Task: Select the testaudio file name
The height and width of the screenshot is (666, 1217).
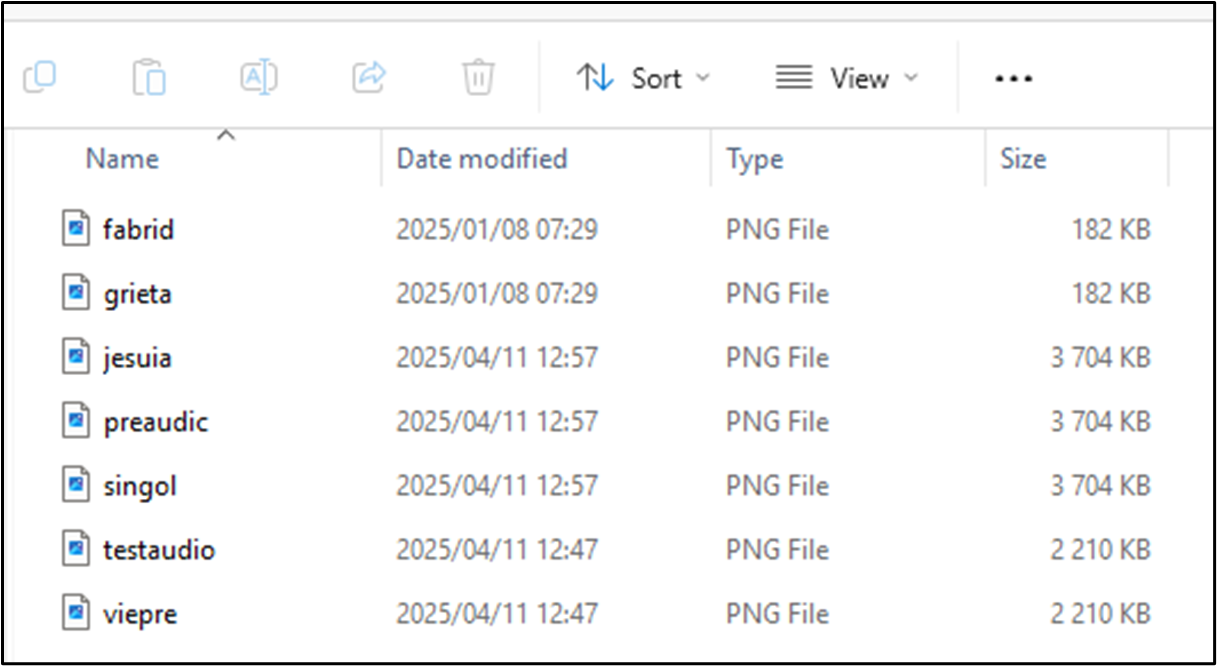Action: [x=159, y=550]
